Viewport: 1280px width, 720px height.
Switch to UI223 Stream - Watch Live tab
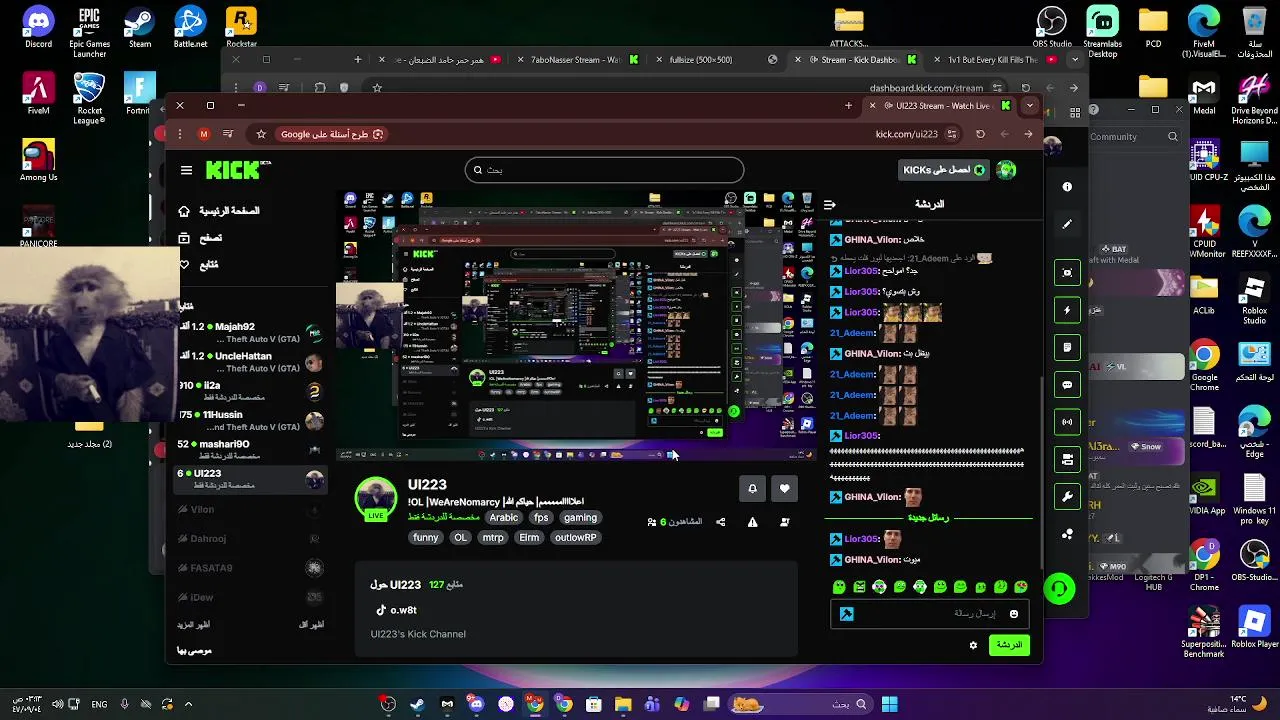pyautogui.click(x=938, y=105)
